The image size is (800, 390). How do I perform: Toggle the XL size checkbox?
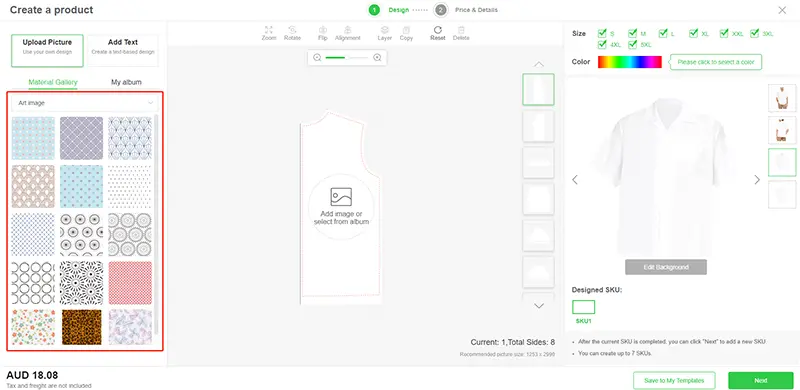point(693,33)
